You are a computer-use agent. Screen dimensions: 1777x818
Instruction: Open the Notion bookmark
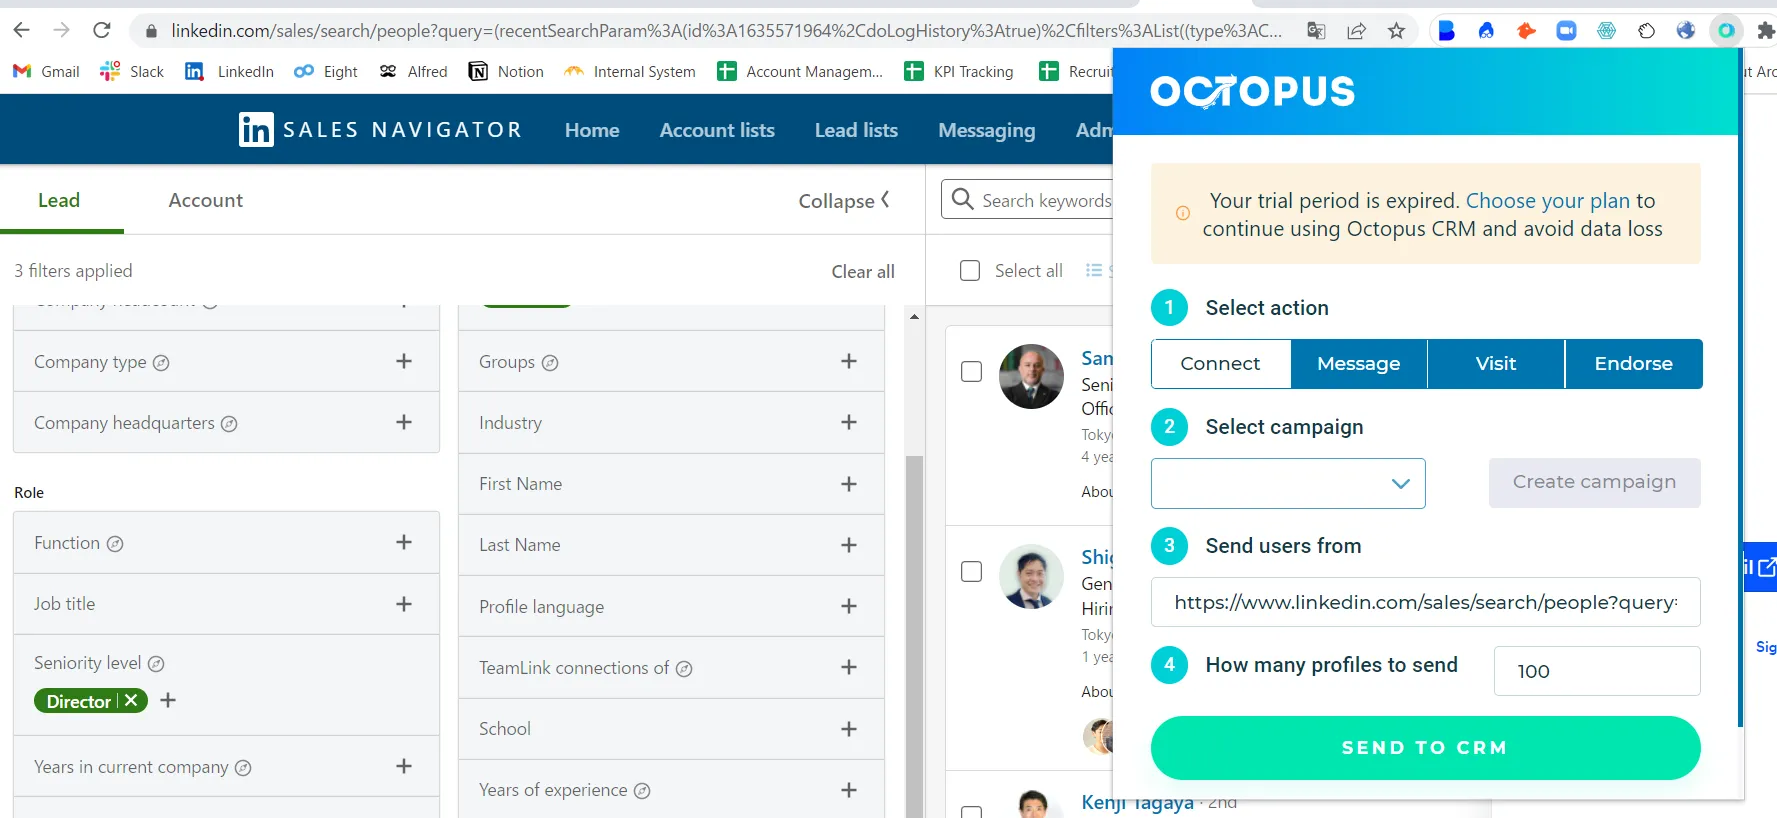pyautogui.click(x=506, y=71)
